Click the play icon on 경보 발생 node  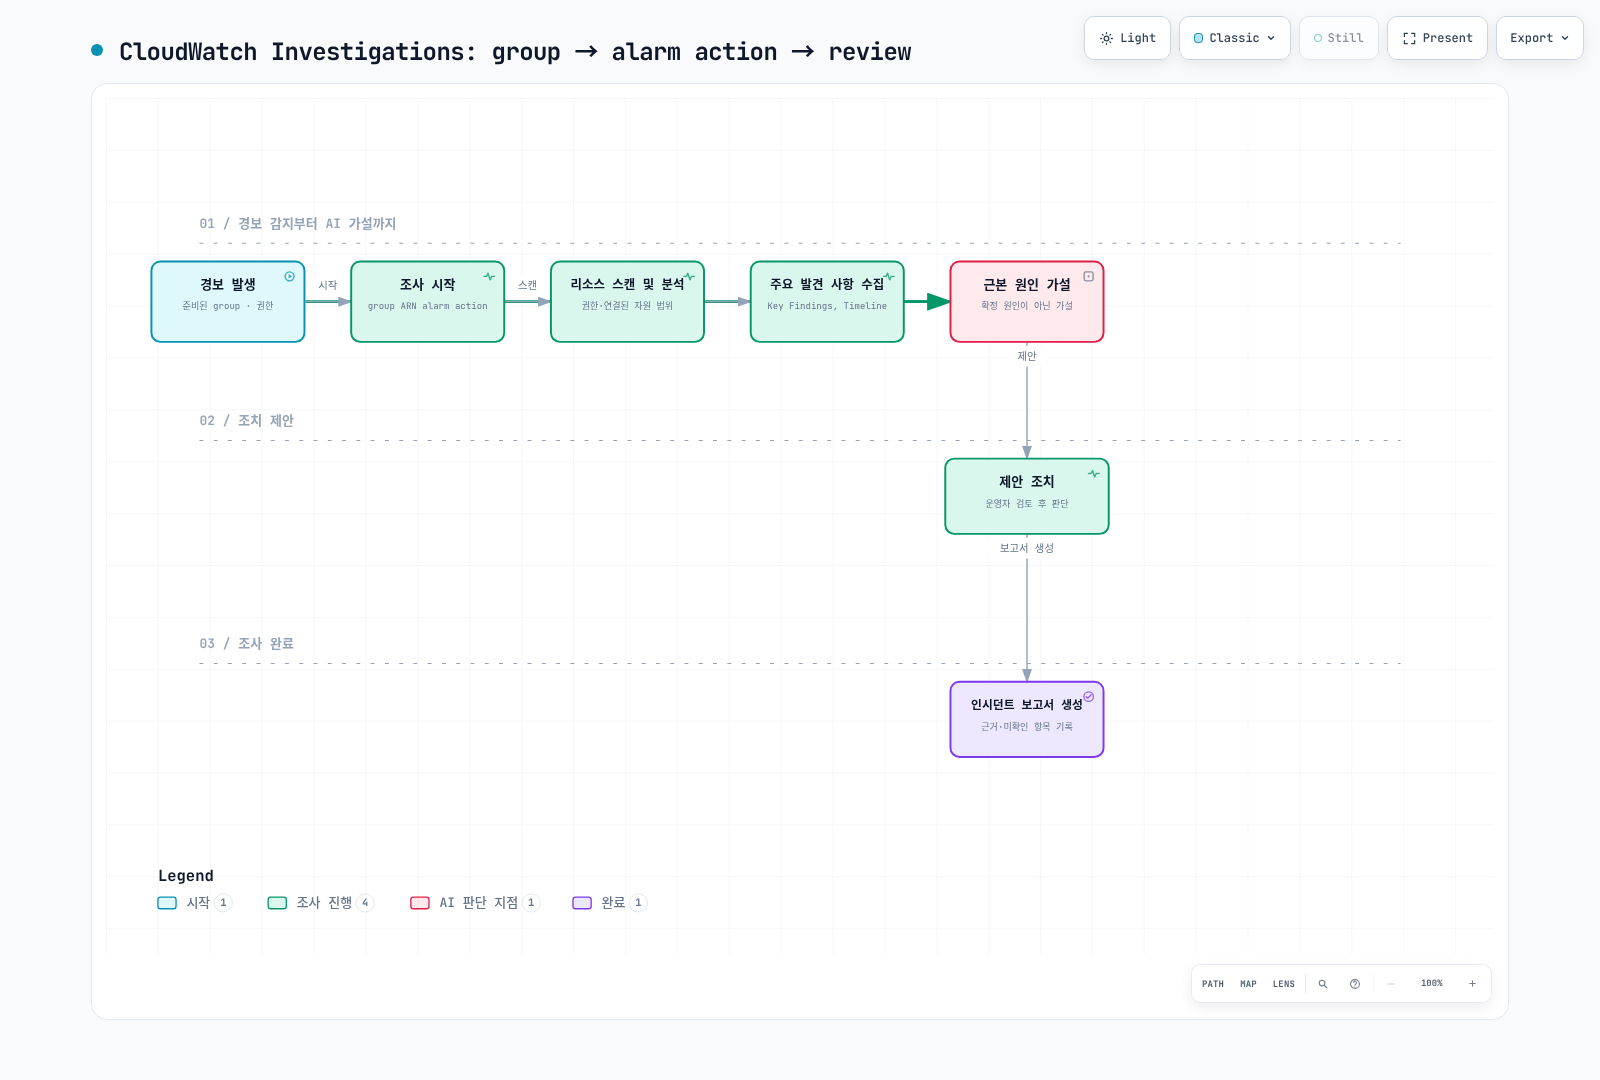(290, 276)
